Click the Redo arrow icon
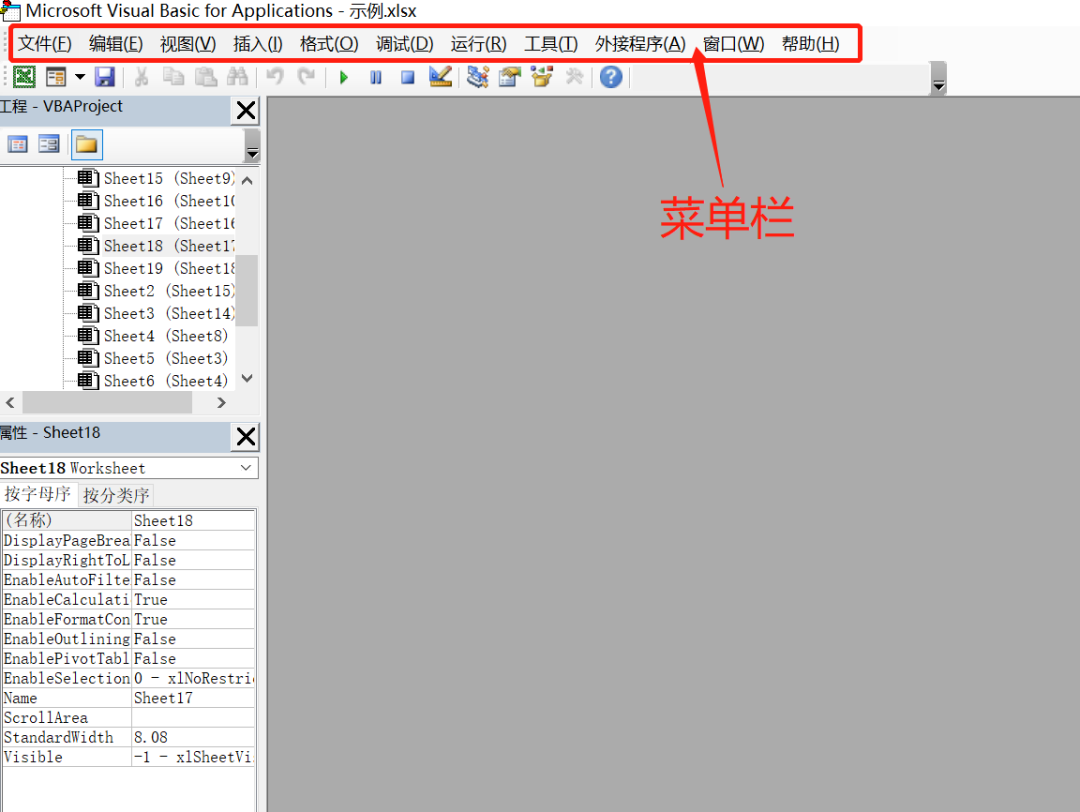 [x=306, y=76]
